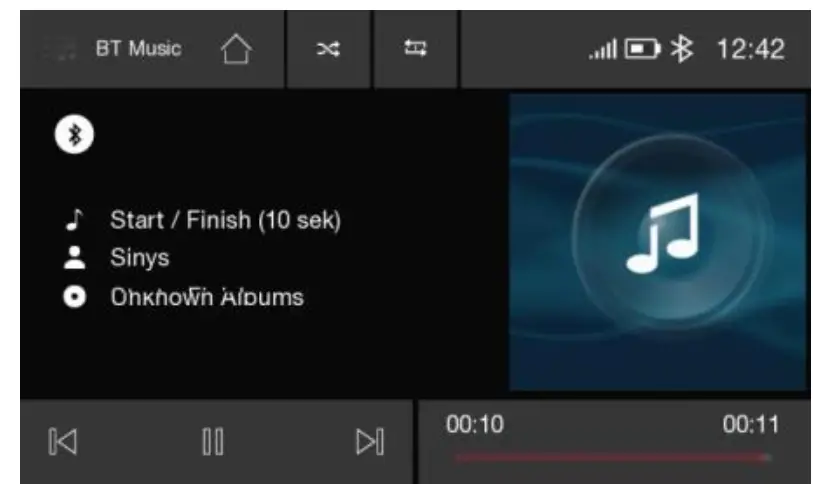Click the 00:11 total duration label
The height and width of the screenshot is (494, 813).
[751, 425]
